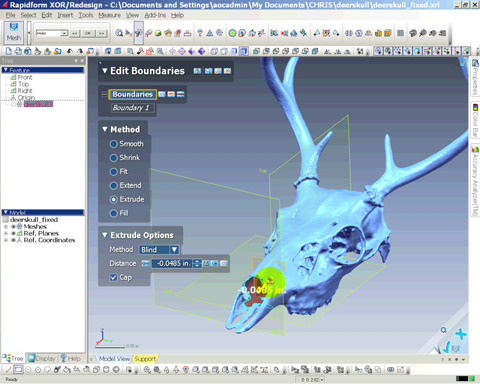Toggle the Cap checkbox
The height and width of the screenshot is (384, 480).
click(114, 277)
